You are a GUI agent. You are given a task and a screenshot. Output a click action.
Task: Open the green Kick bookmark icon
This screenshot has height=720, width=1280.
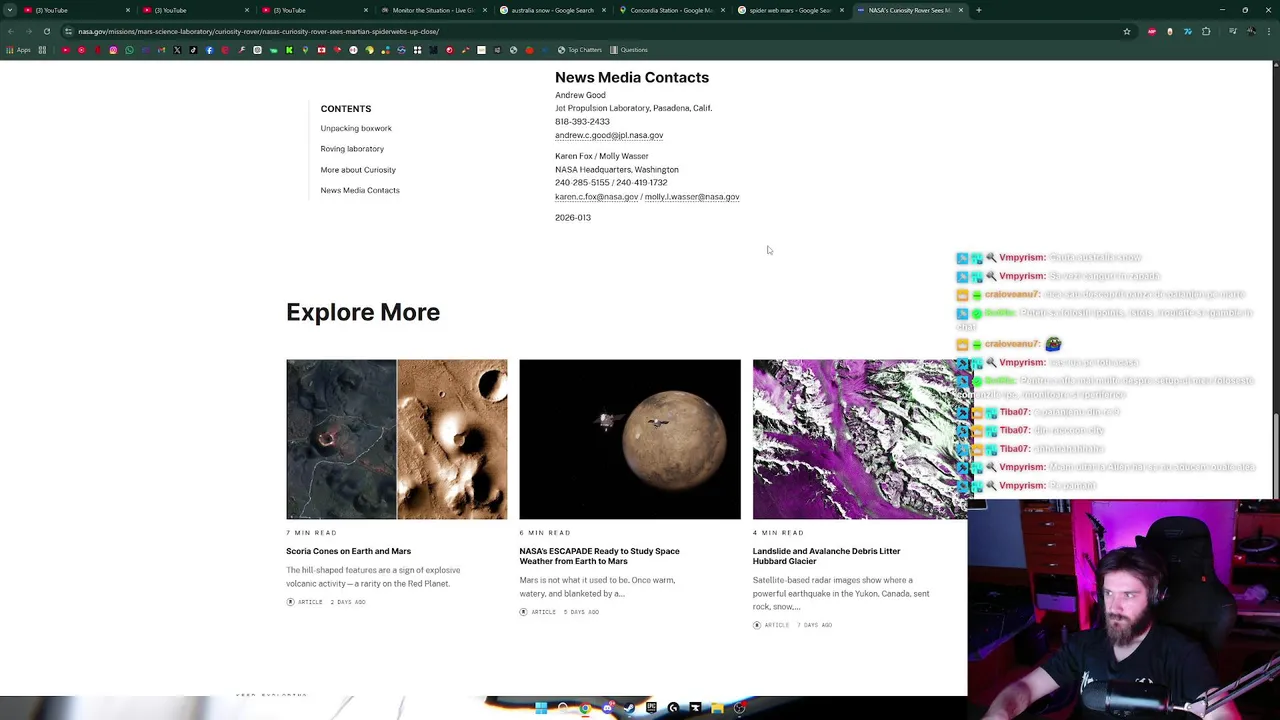(289, 50)
